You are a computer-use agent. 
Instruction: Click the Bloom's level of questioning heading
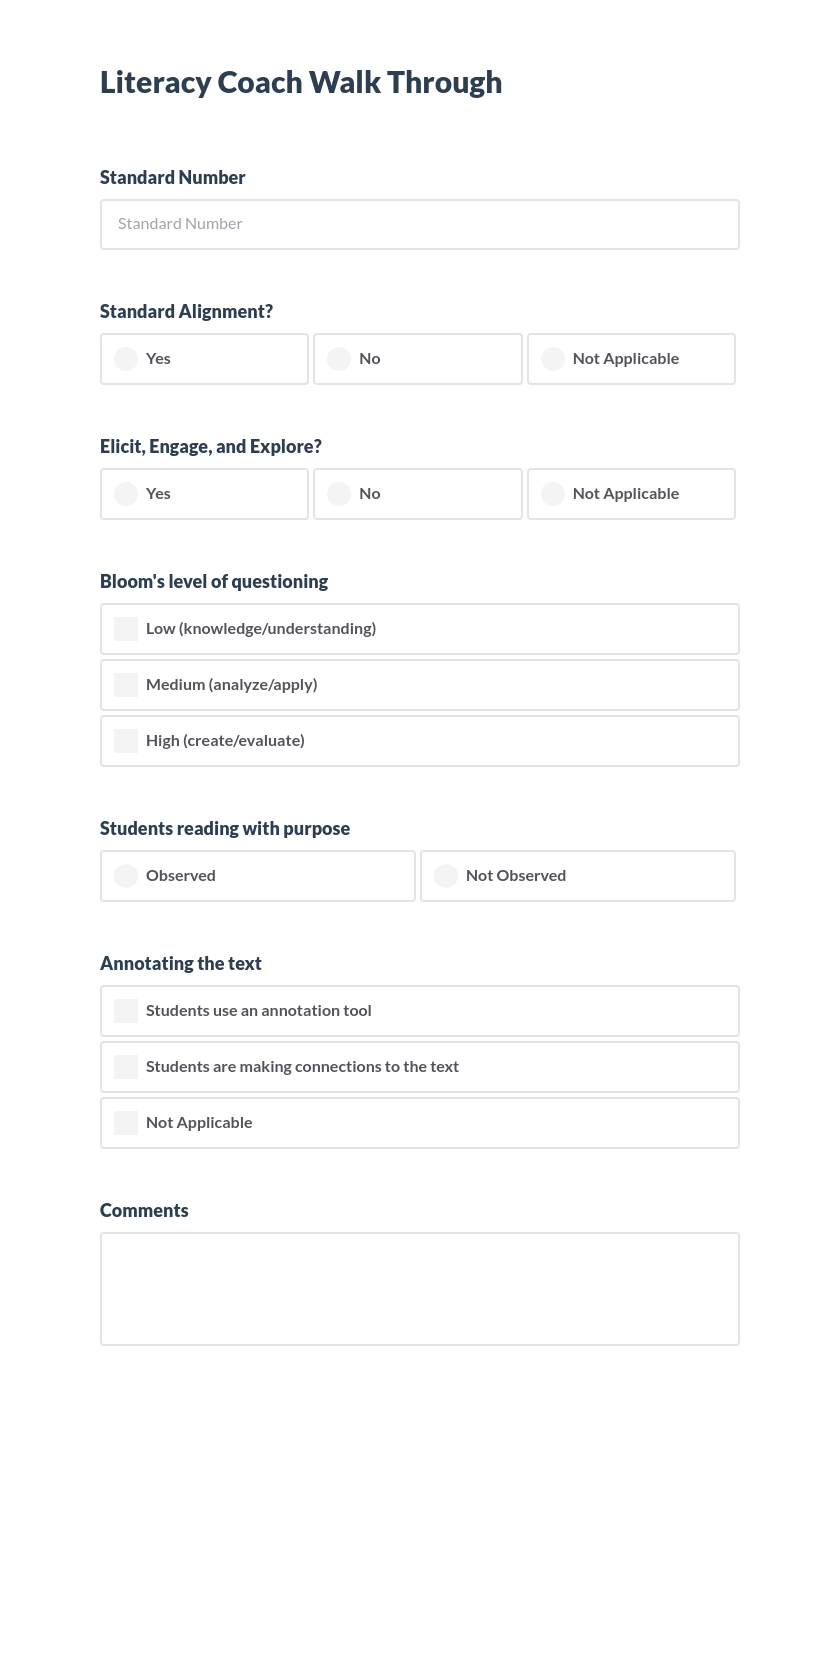[213, 581]
